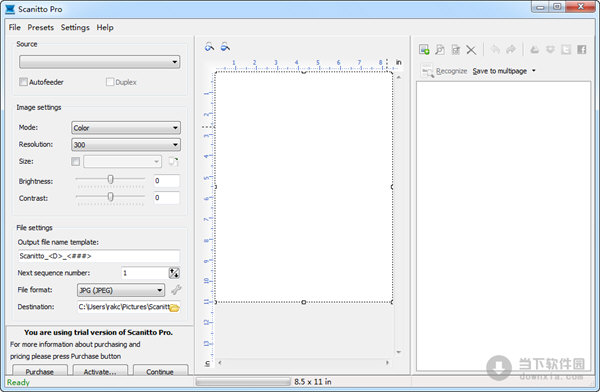Click the page orientation icon beside Size
The width and height of the screenshot is (600, 392).
(173, 162)
